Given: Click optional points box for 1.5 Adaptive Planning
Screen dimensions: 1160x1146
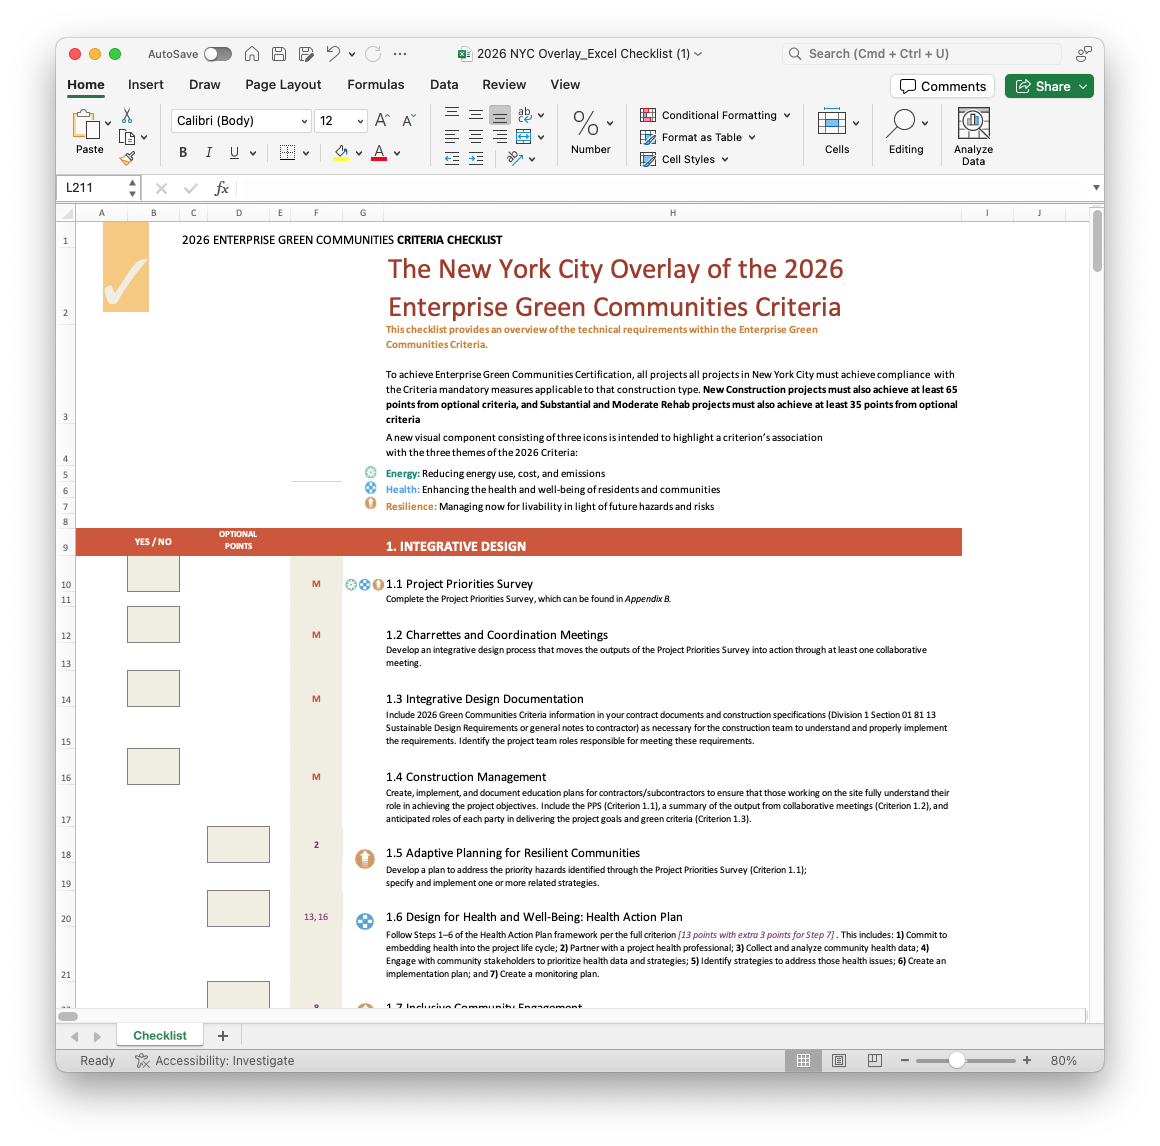Looking at the screenshot, I should coord(238,844).
